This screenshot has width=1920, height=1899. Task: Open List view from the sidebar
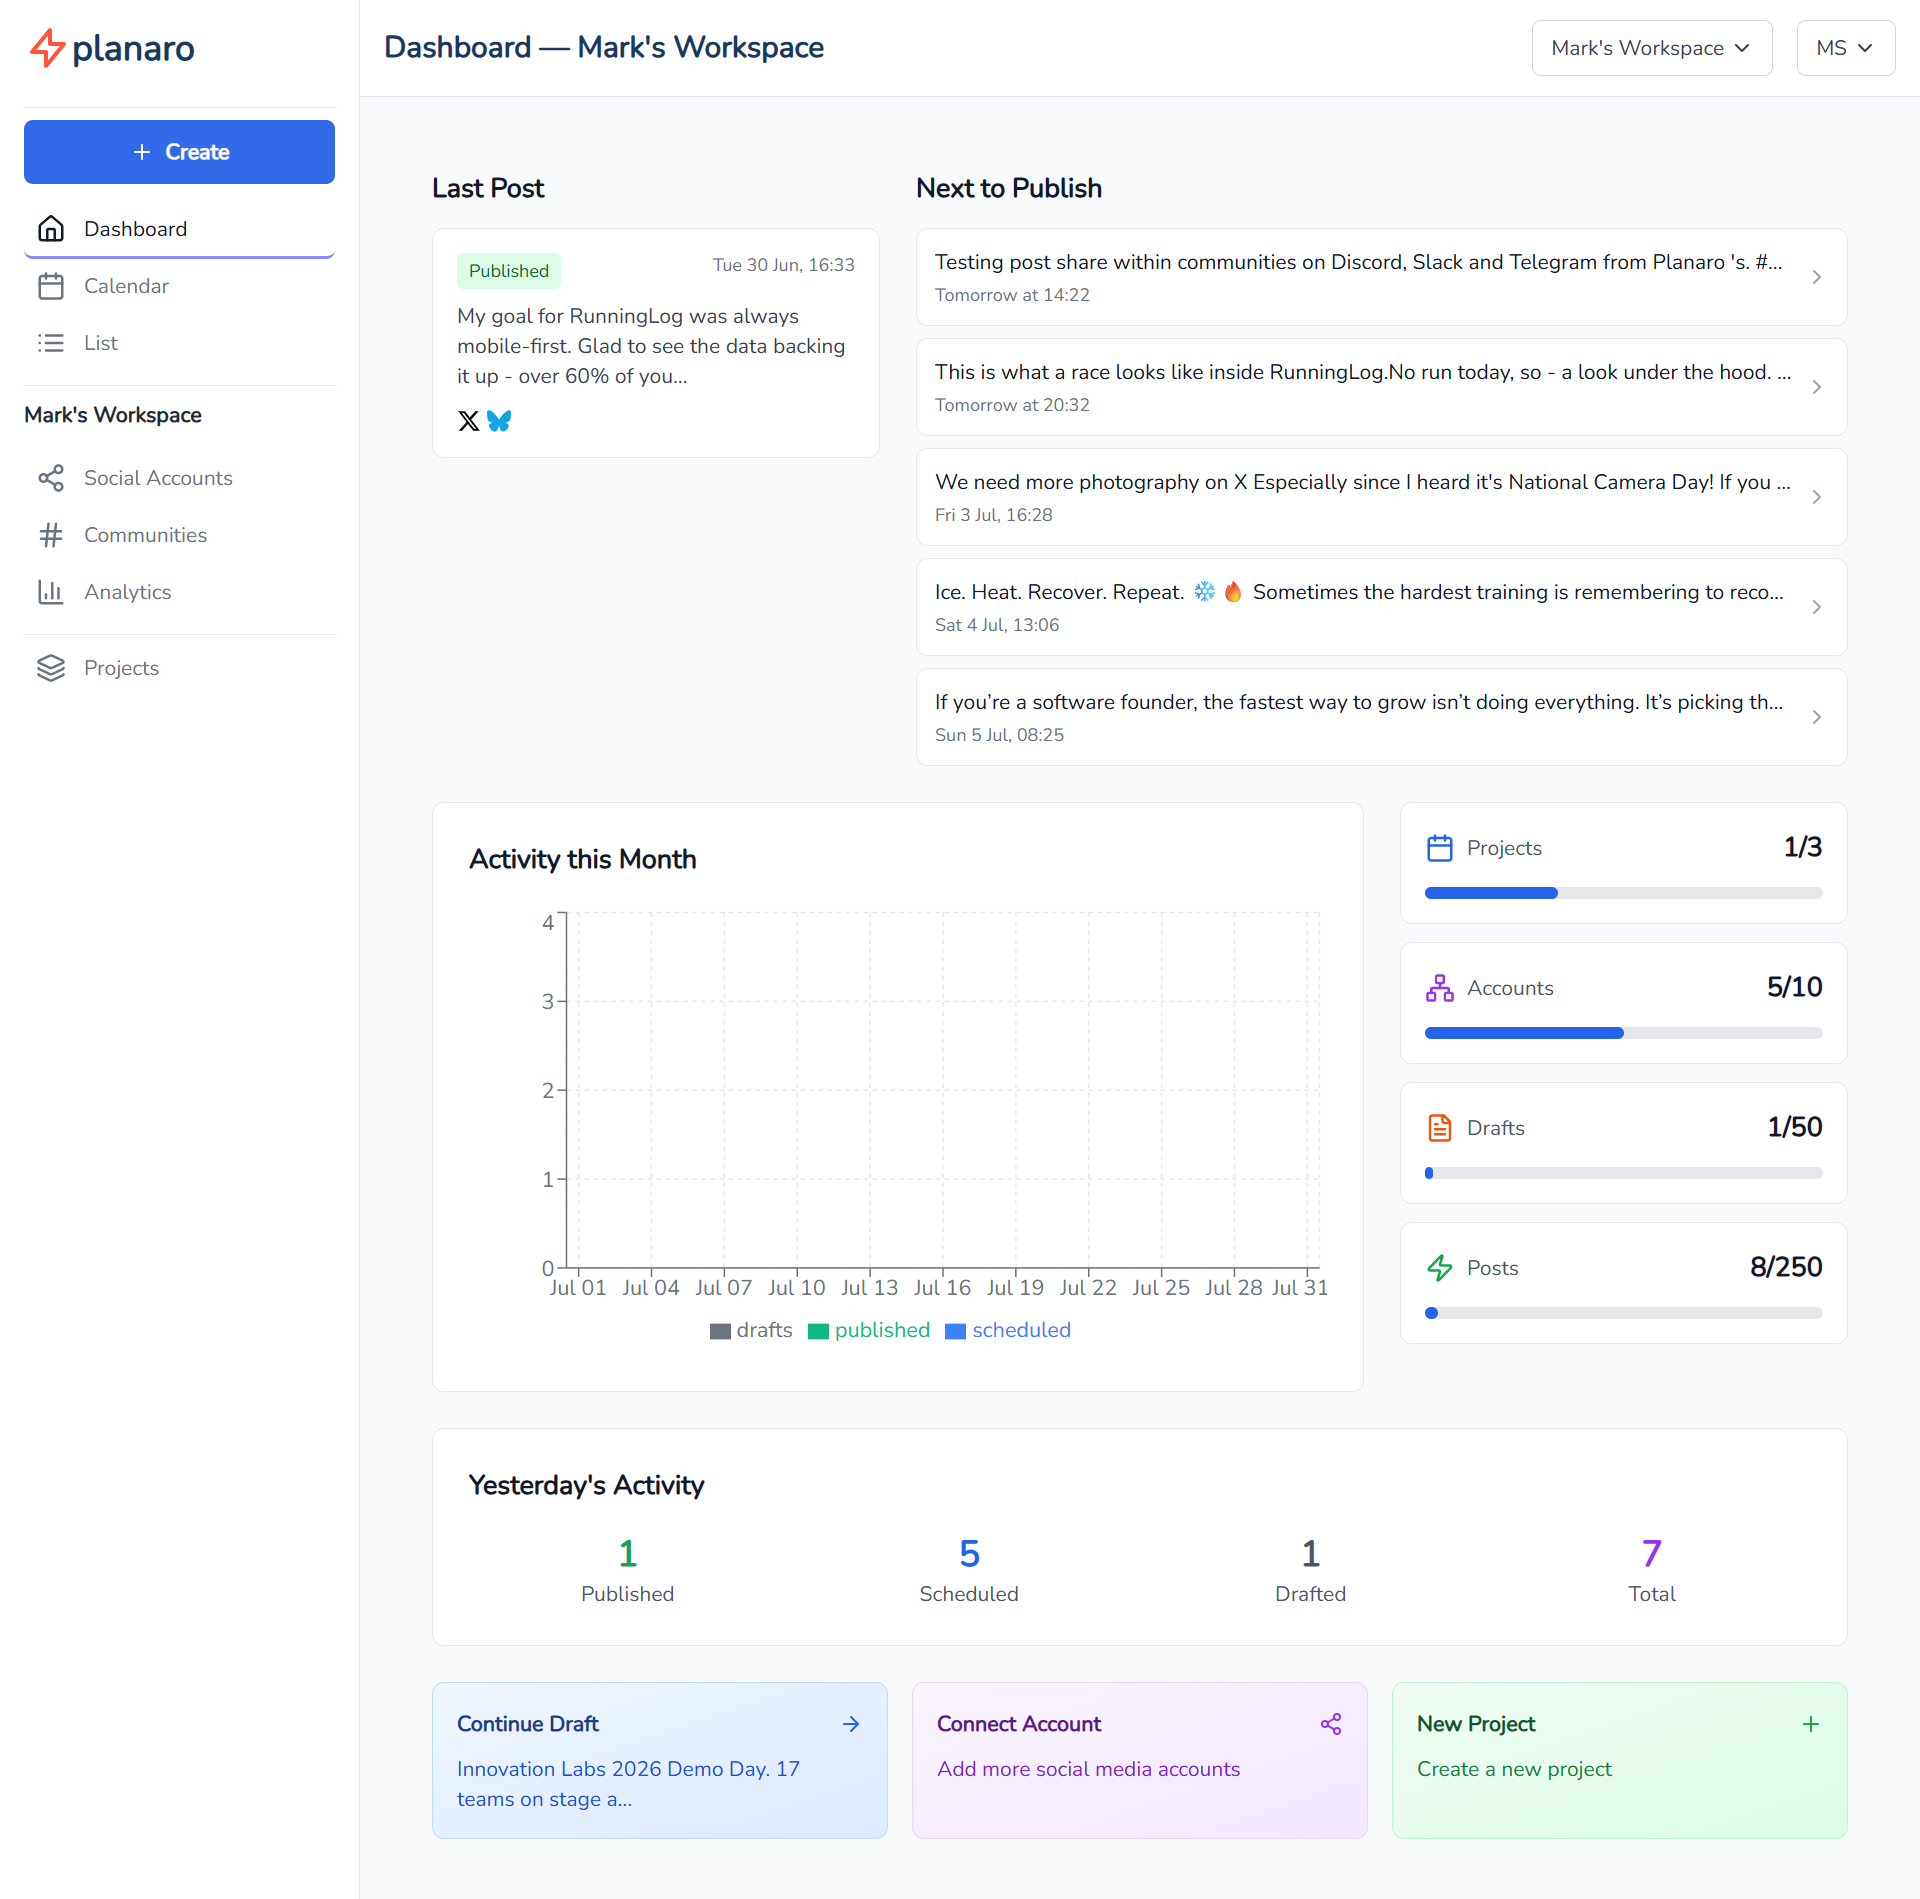pos(179,343)
